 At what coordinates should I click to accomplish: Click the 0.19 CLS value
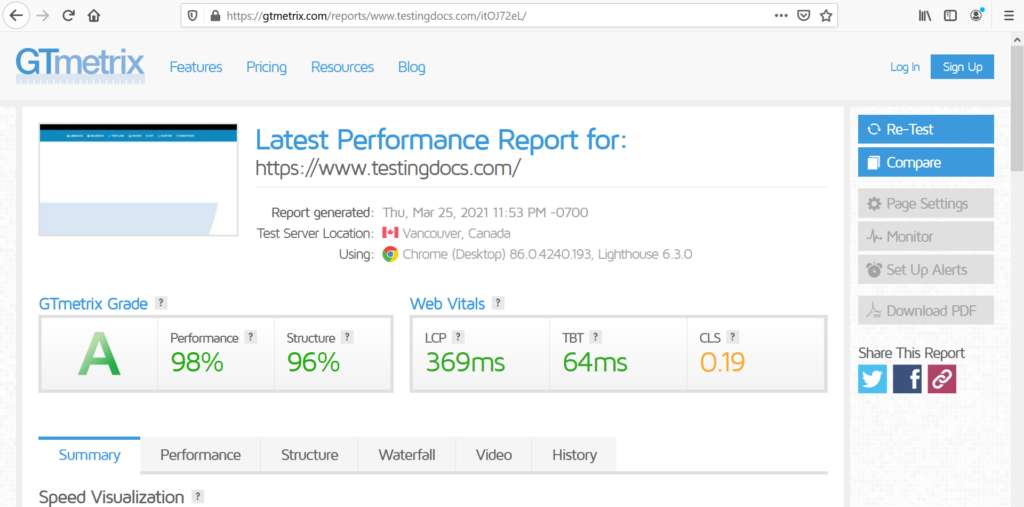tap(723, 362)
